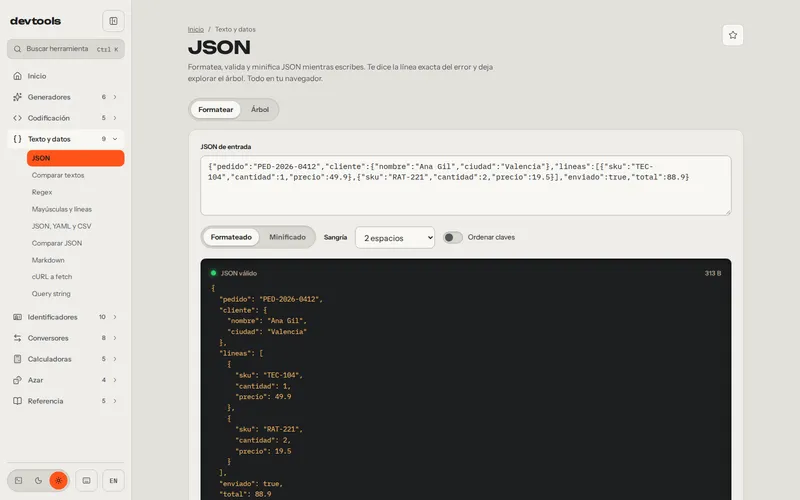Click the 313 B size indicator
The width and height of the screenshot is (800, 500).
click(x=713, y=273)
